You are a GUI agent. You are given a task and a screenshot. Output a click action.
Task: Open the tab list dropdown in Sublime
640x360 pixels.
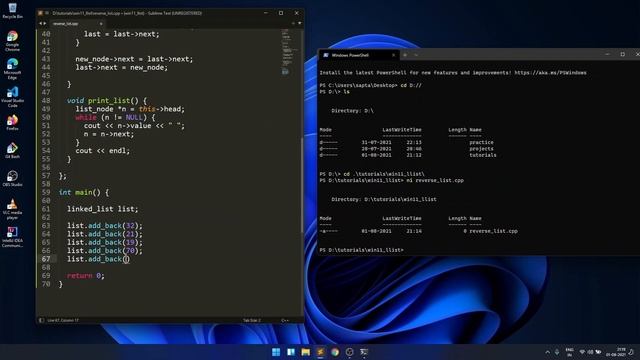click(300, 23)
